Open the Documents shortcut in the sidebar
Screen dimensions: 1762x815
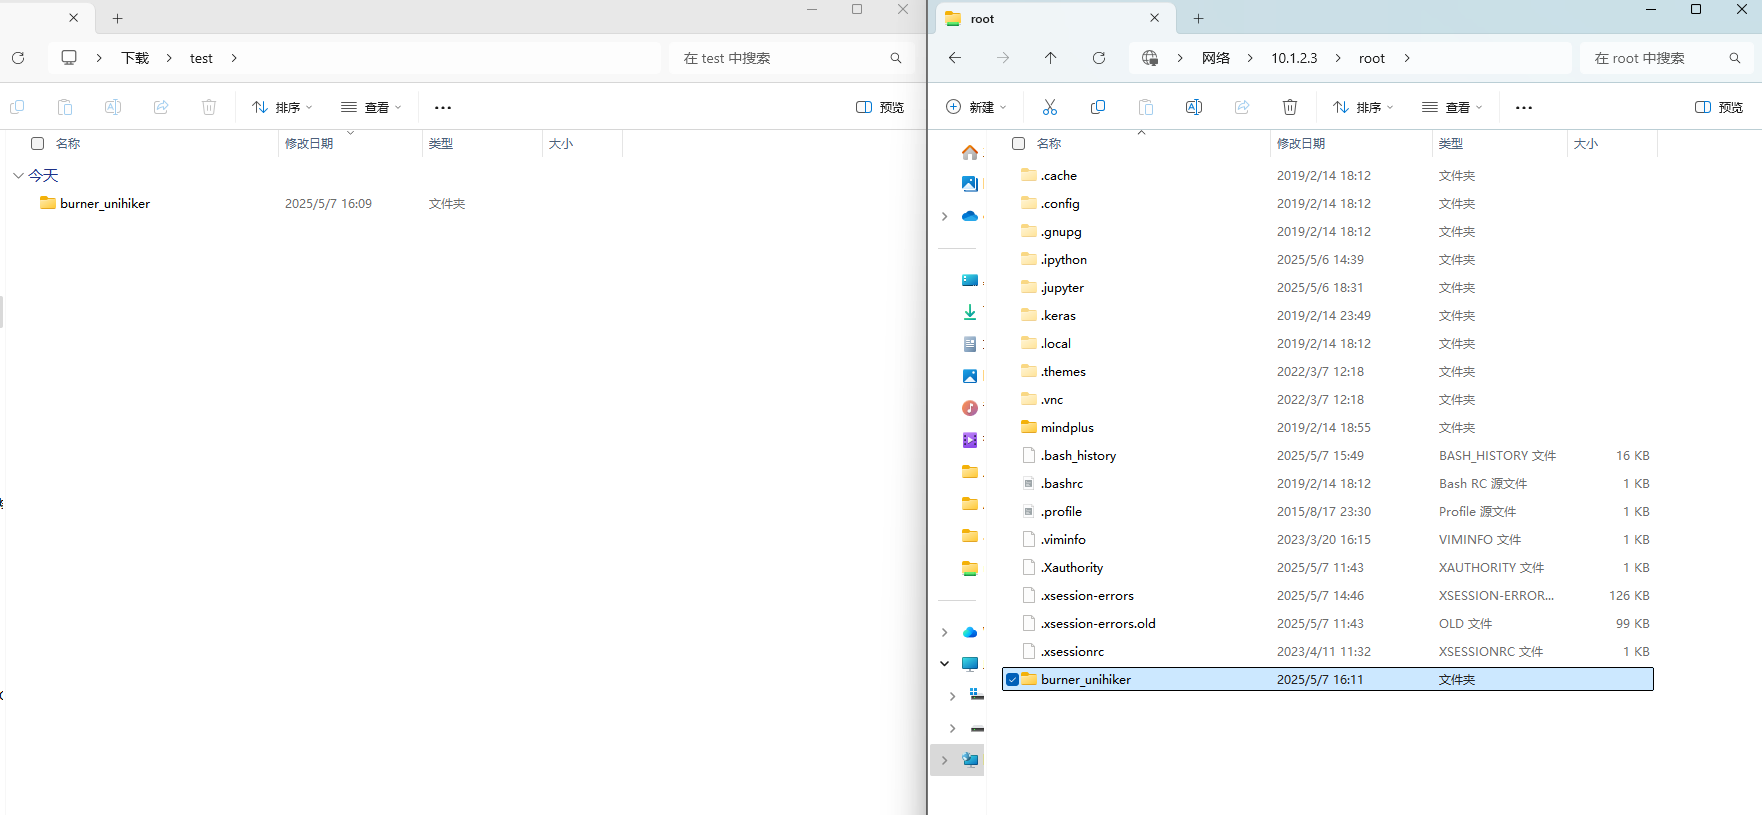(970, 344)
